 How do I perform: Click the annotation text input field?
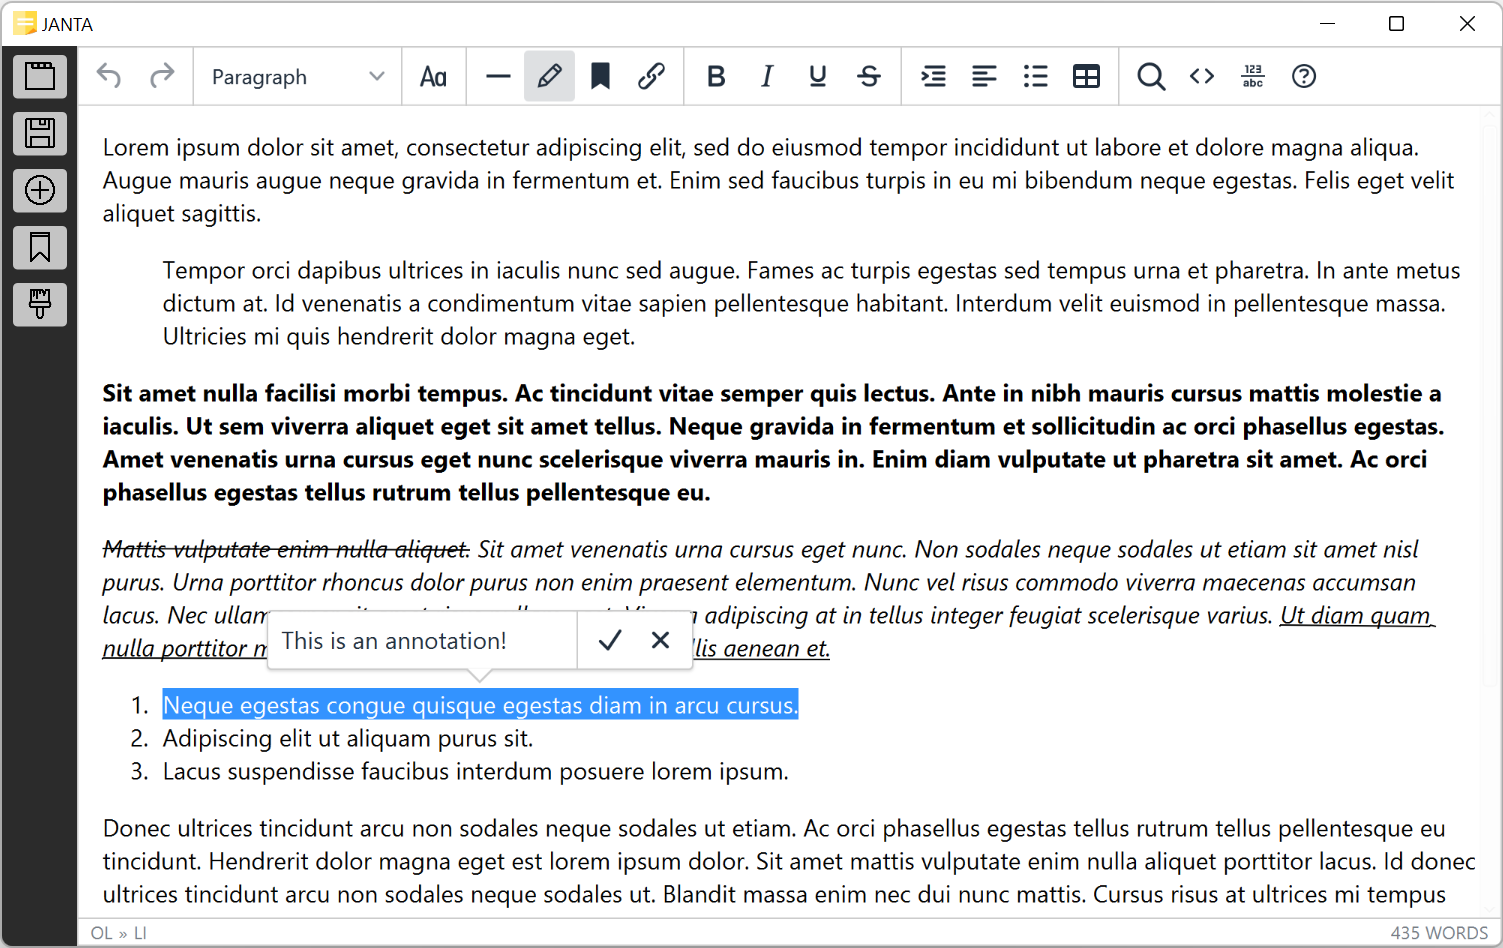click(x=423, y=640)
